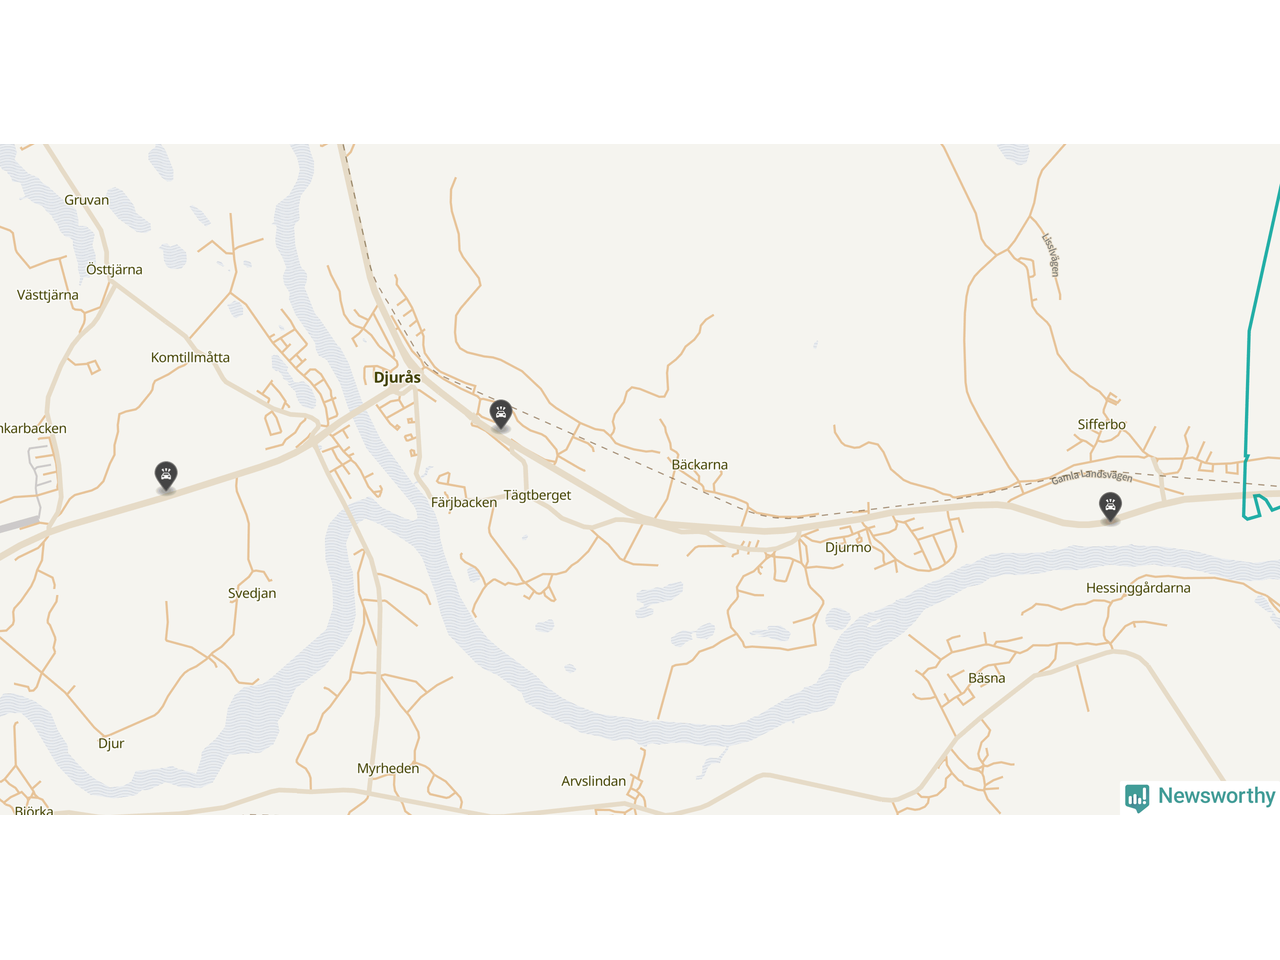Click the accident marker near Hessinggårdarna
The height and width of the screenshot is (960, 1280).
coord(1110,507)
